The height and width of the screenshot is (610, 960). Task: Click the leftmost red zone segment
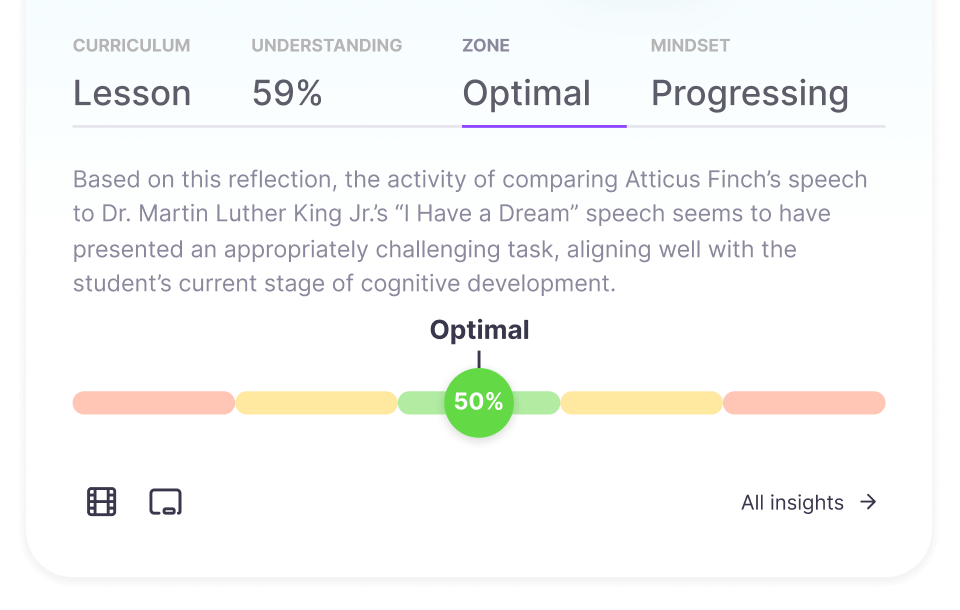point(154,402)
